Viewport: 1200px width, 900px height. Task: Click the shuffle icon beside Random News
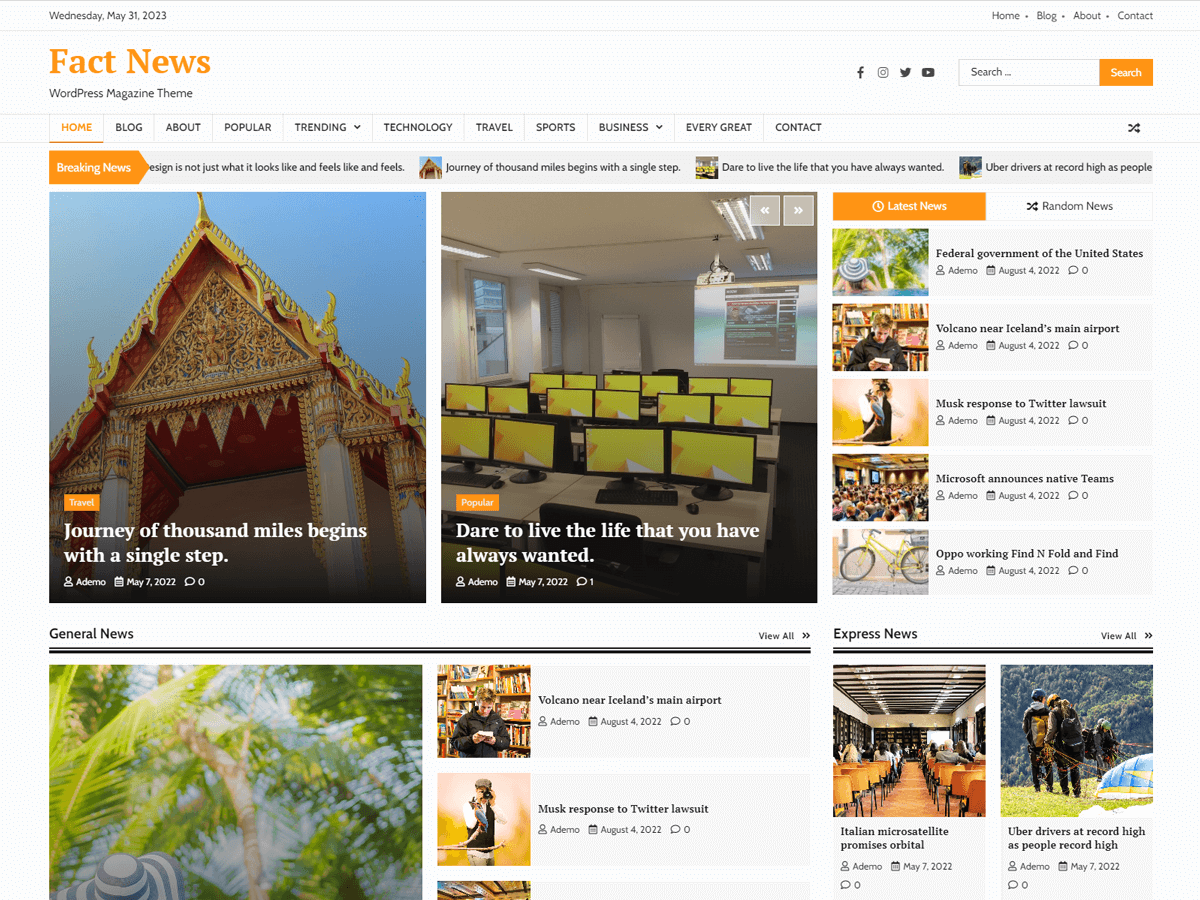coord(1033,206)
